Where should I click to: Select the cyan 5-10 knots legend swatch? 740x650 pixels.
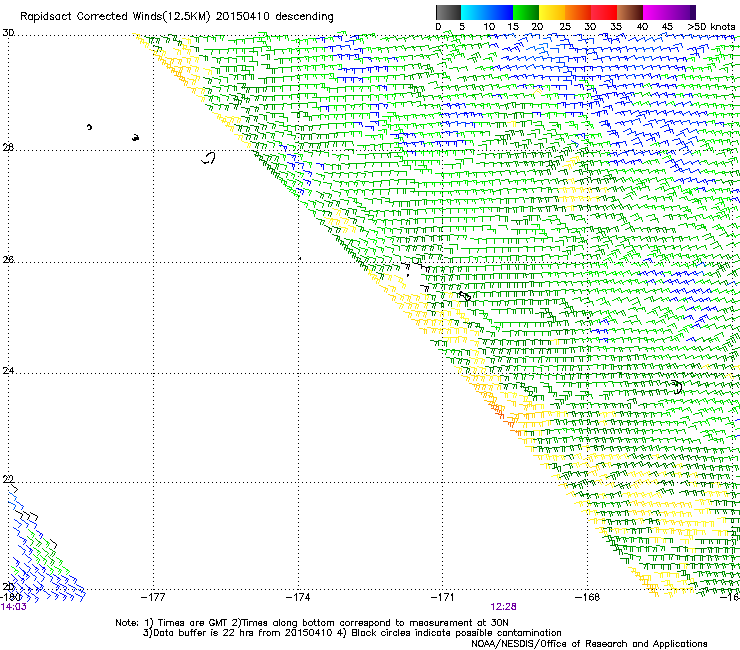pos(474,12)
